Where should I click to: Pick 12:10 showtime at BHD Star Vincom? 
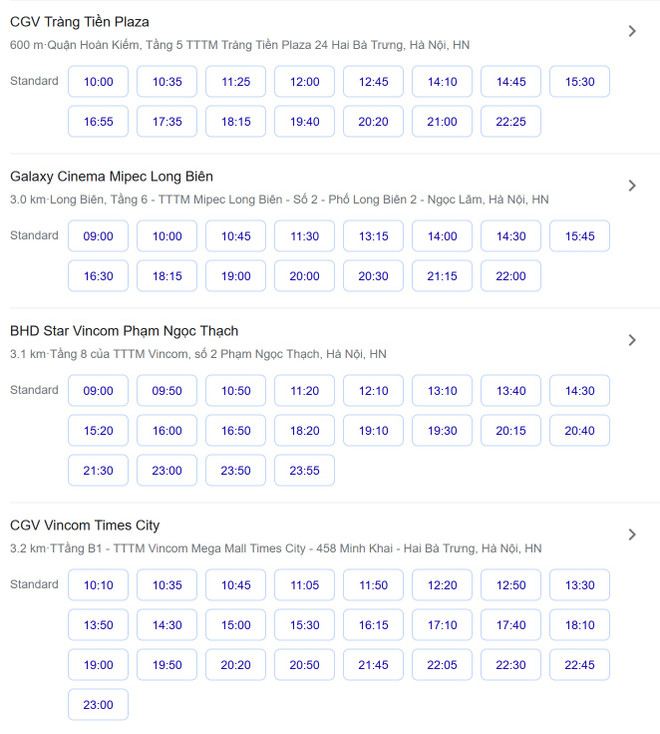pos(374,391)
